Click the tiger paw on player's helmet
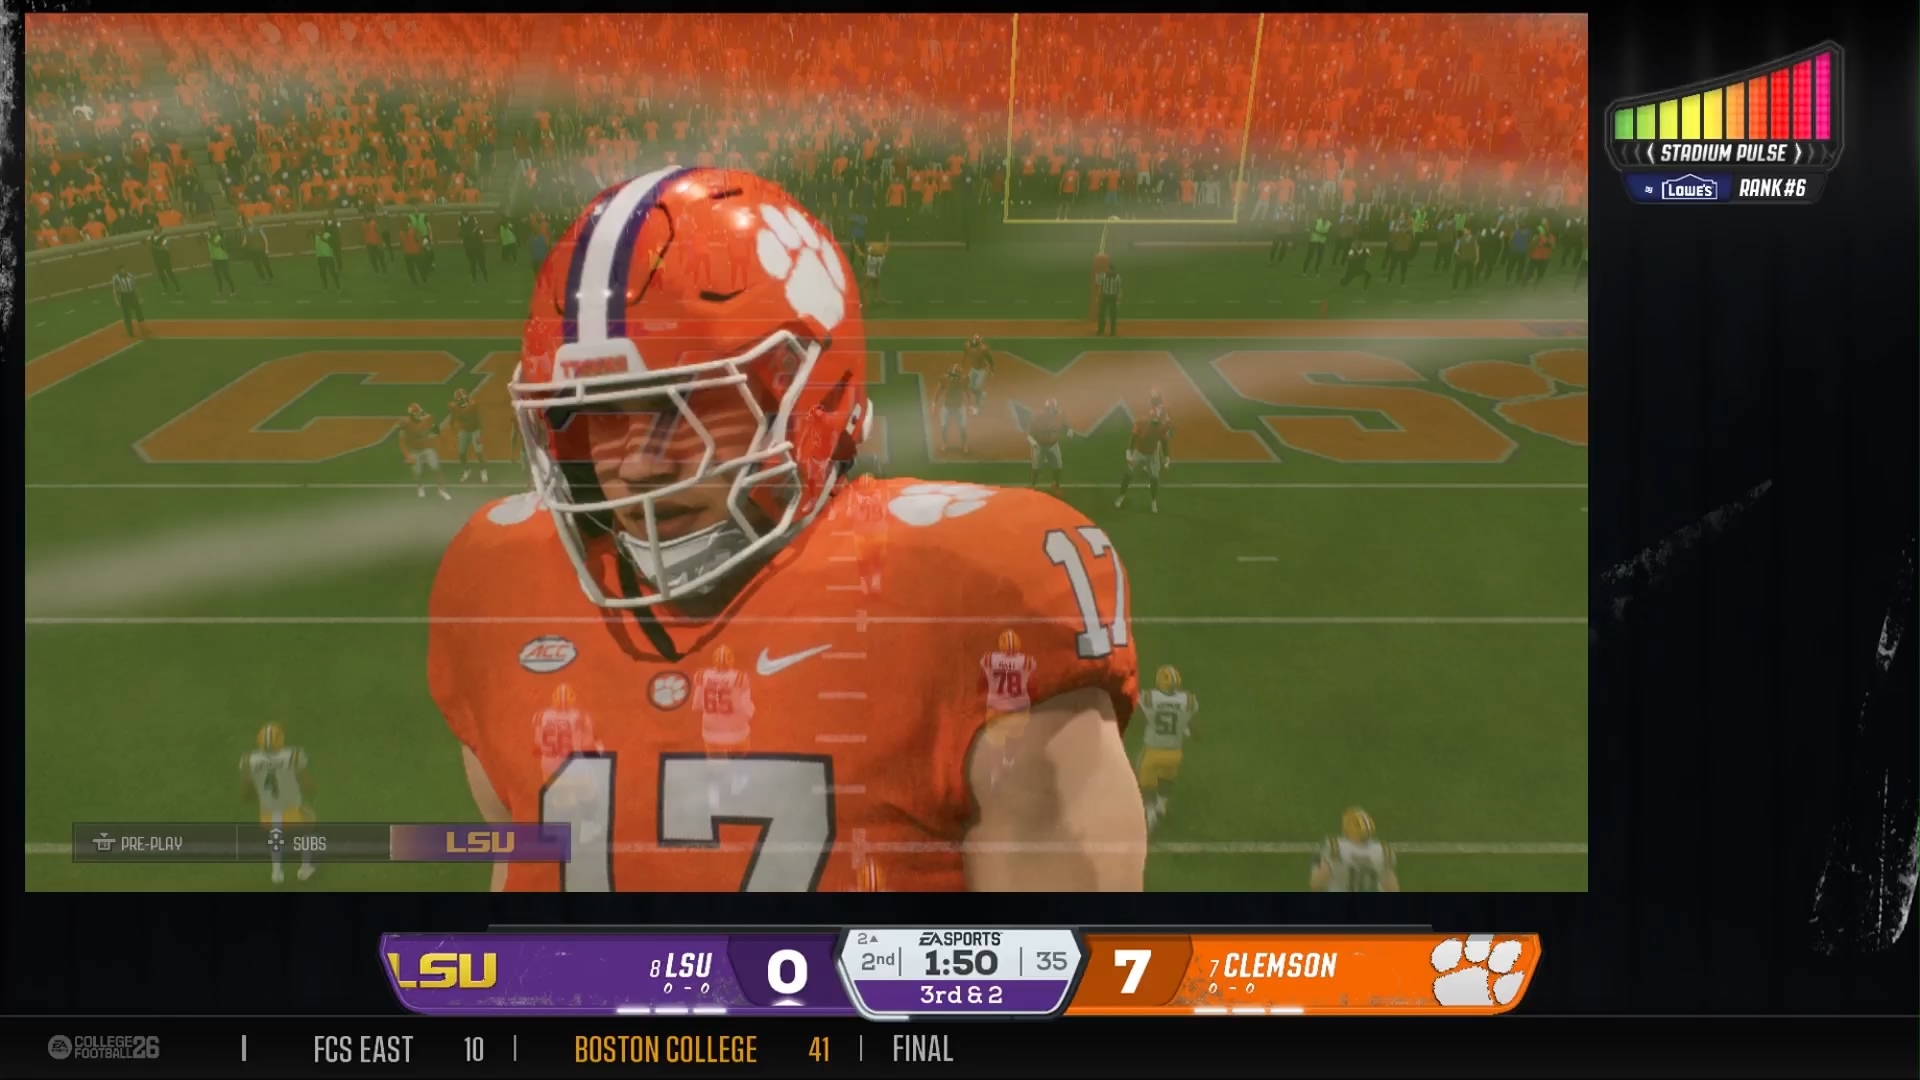Image resolution: width=1920 pixels, height=1080 pixels. pos(802,263)
